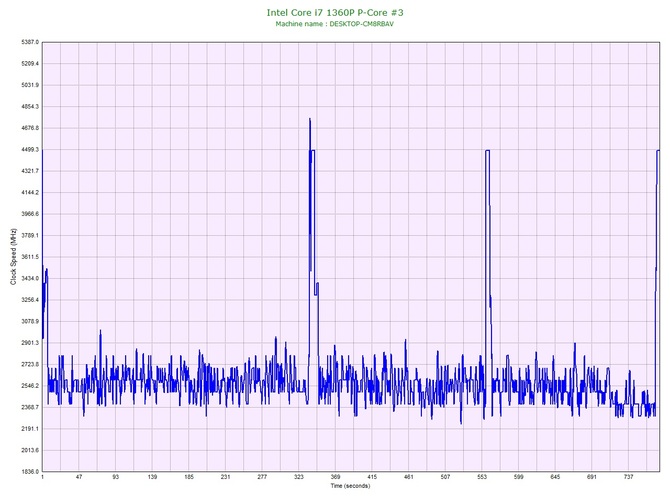The height and width of the screenshot is (503, 670).
Task: Click the x-axis tick label 139
Action: [152, 477]
